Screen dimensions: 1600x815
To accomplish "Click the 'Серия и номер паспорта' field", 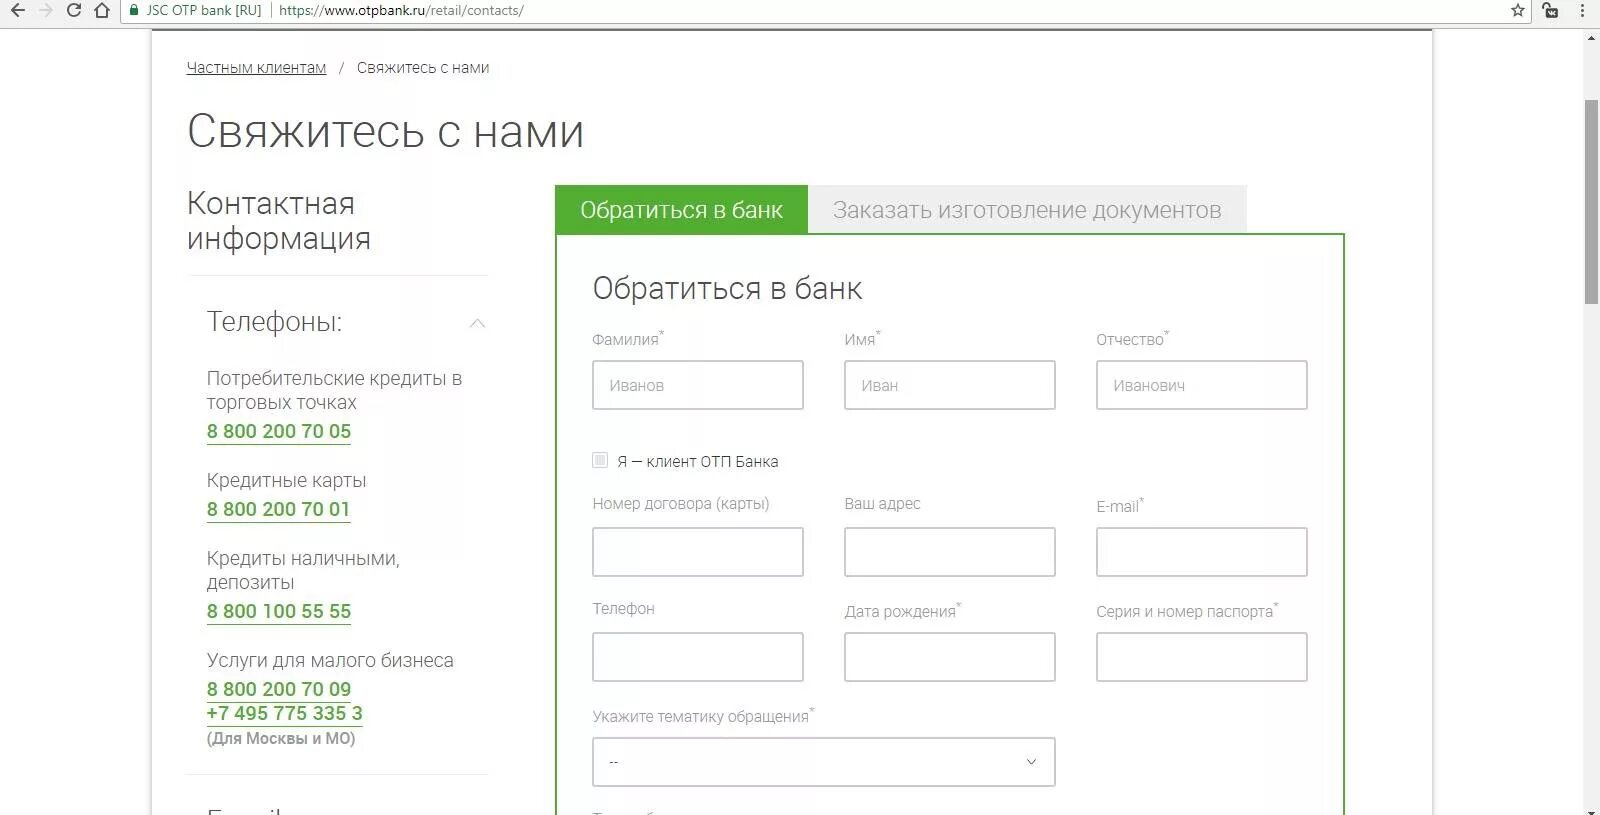I will [1202, 657].
